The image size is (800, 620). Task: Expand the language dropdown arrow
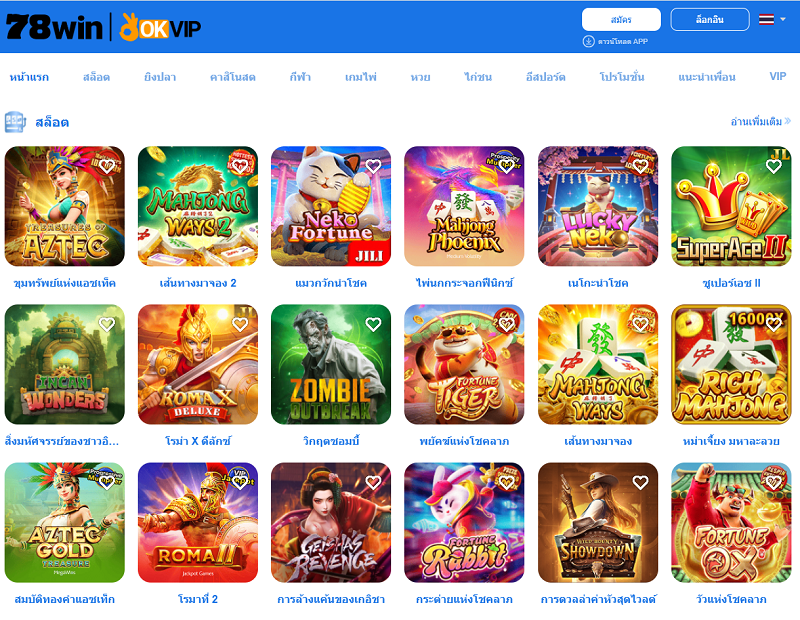[x=783, y=19]
